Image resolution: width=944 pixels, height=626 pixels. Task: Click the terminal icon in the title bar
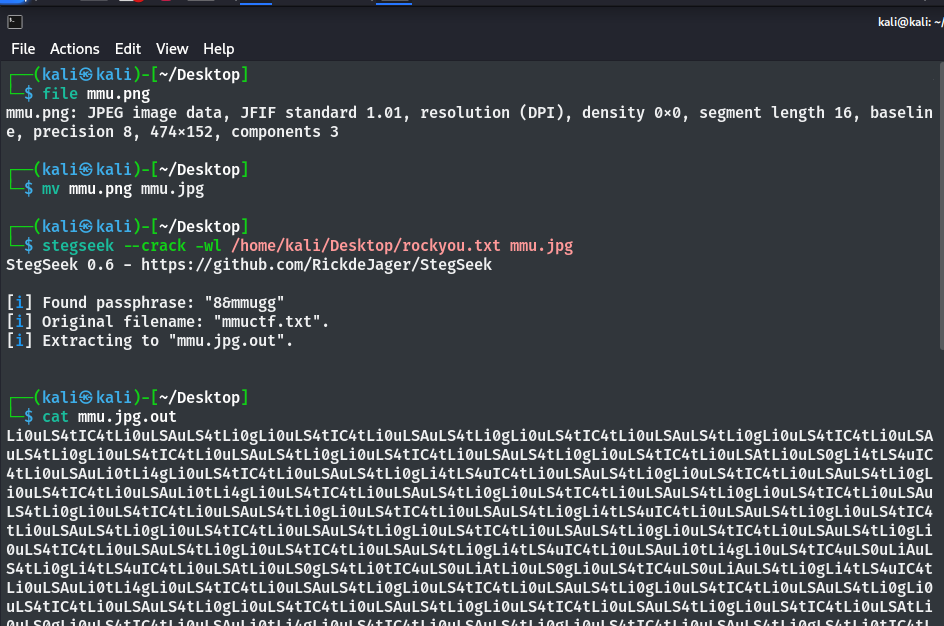point(15,22)
